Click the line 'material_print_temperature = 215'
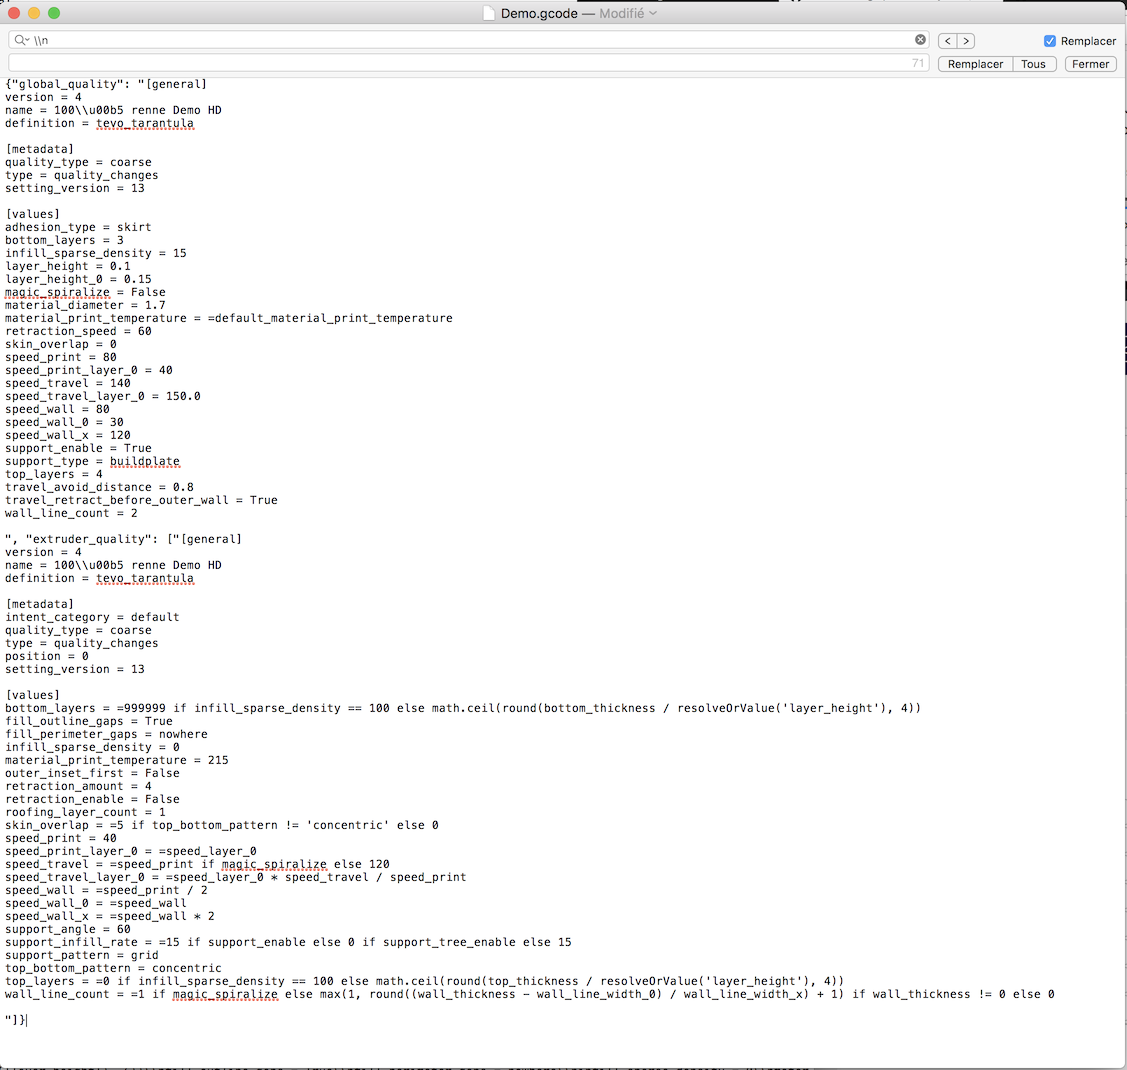1127x1070 pixels. tap(116, 760)
